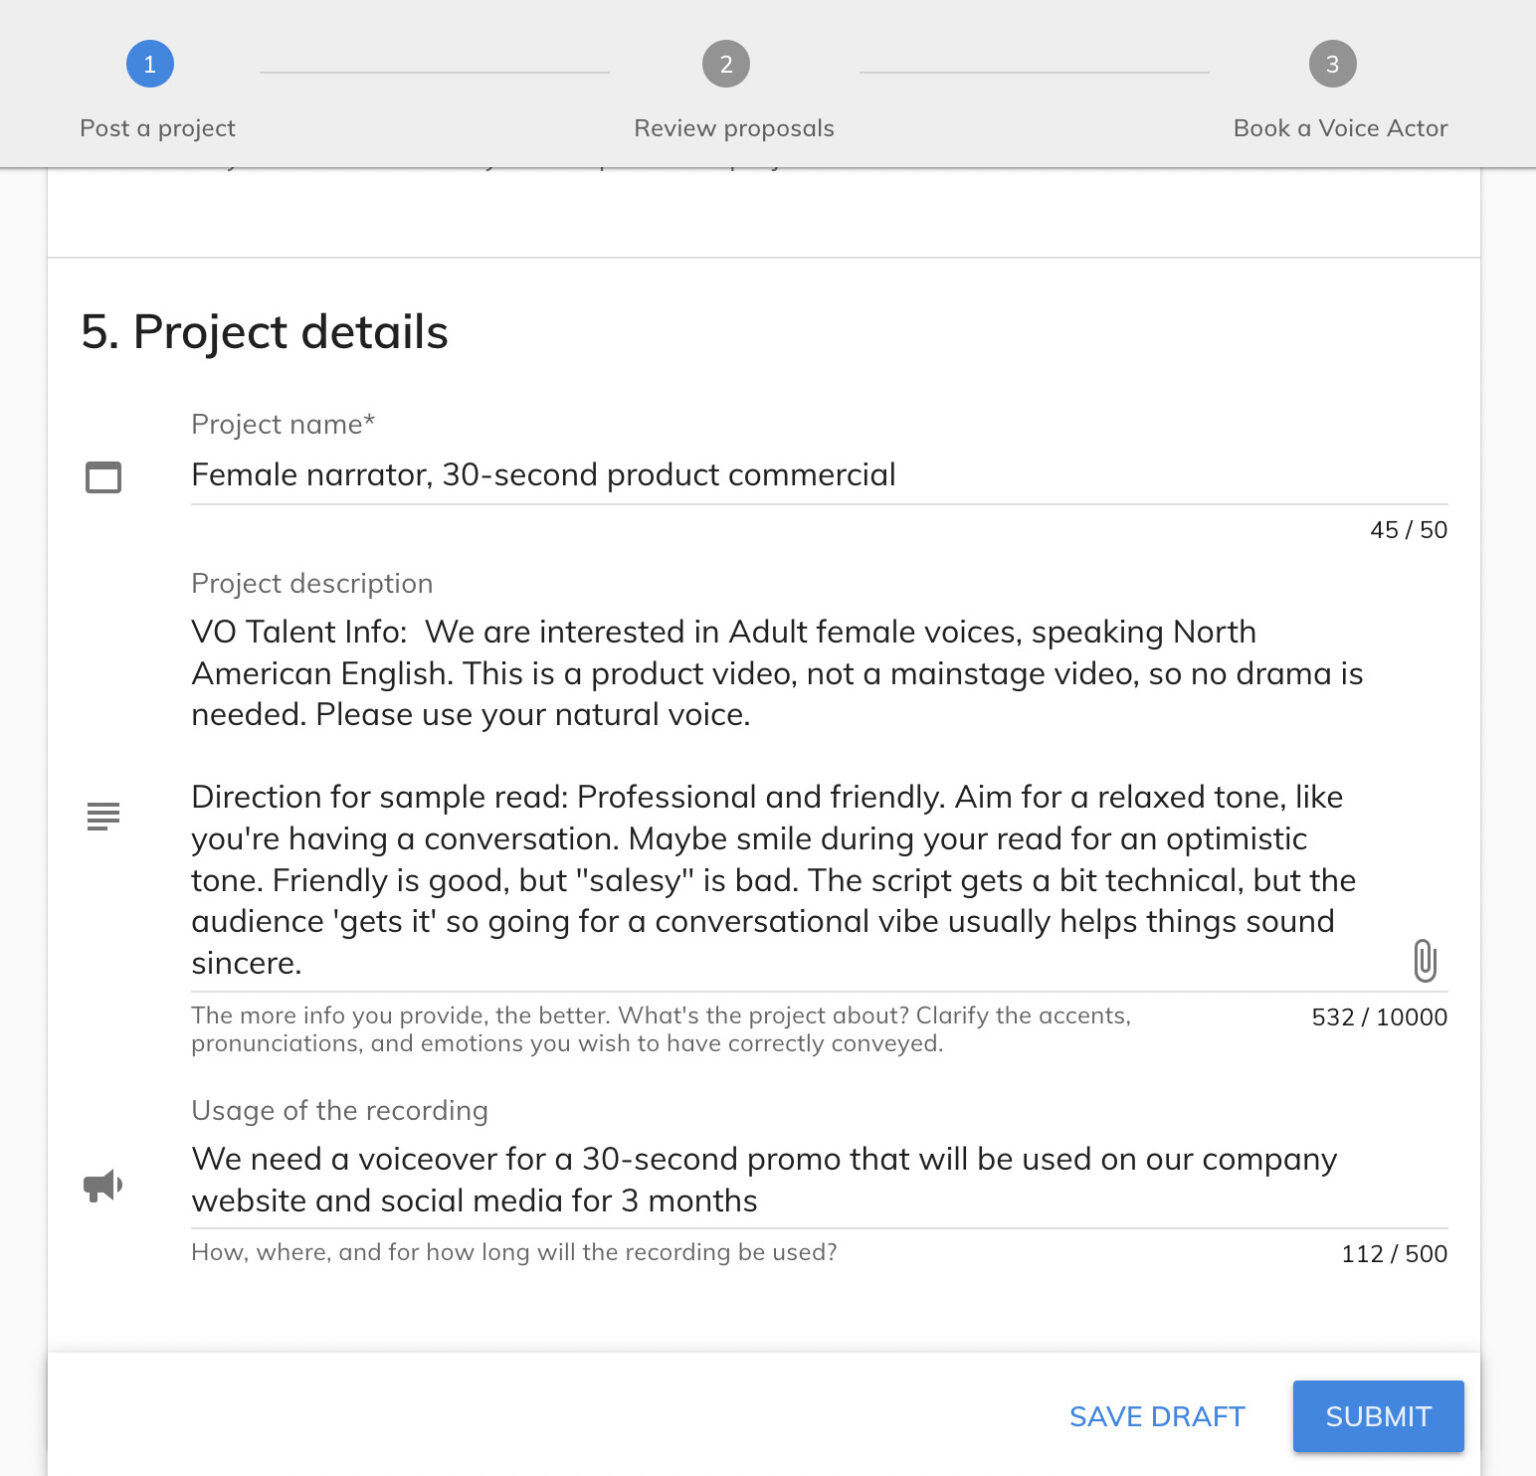Click the description helper hint text
Screen dimensions: 1536x1476
pos(661,1029)
